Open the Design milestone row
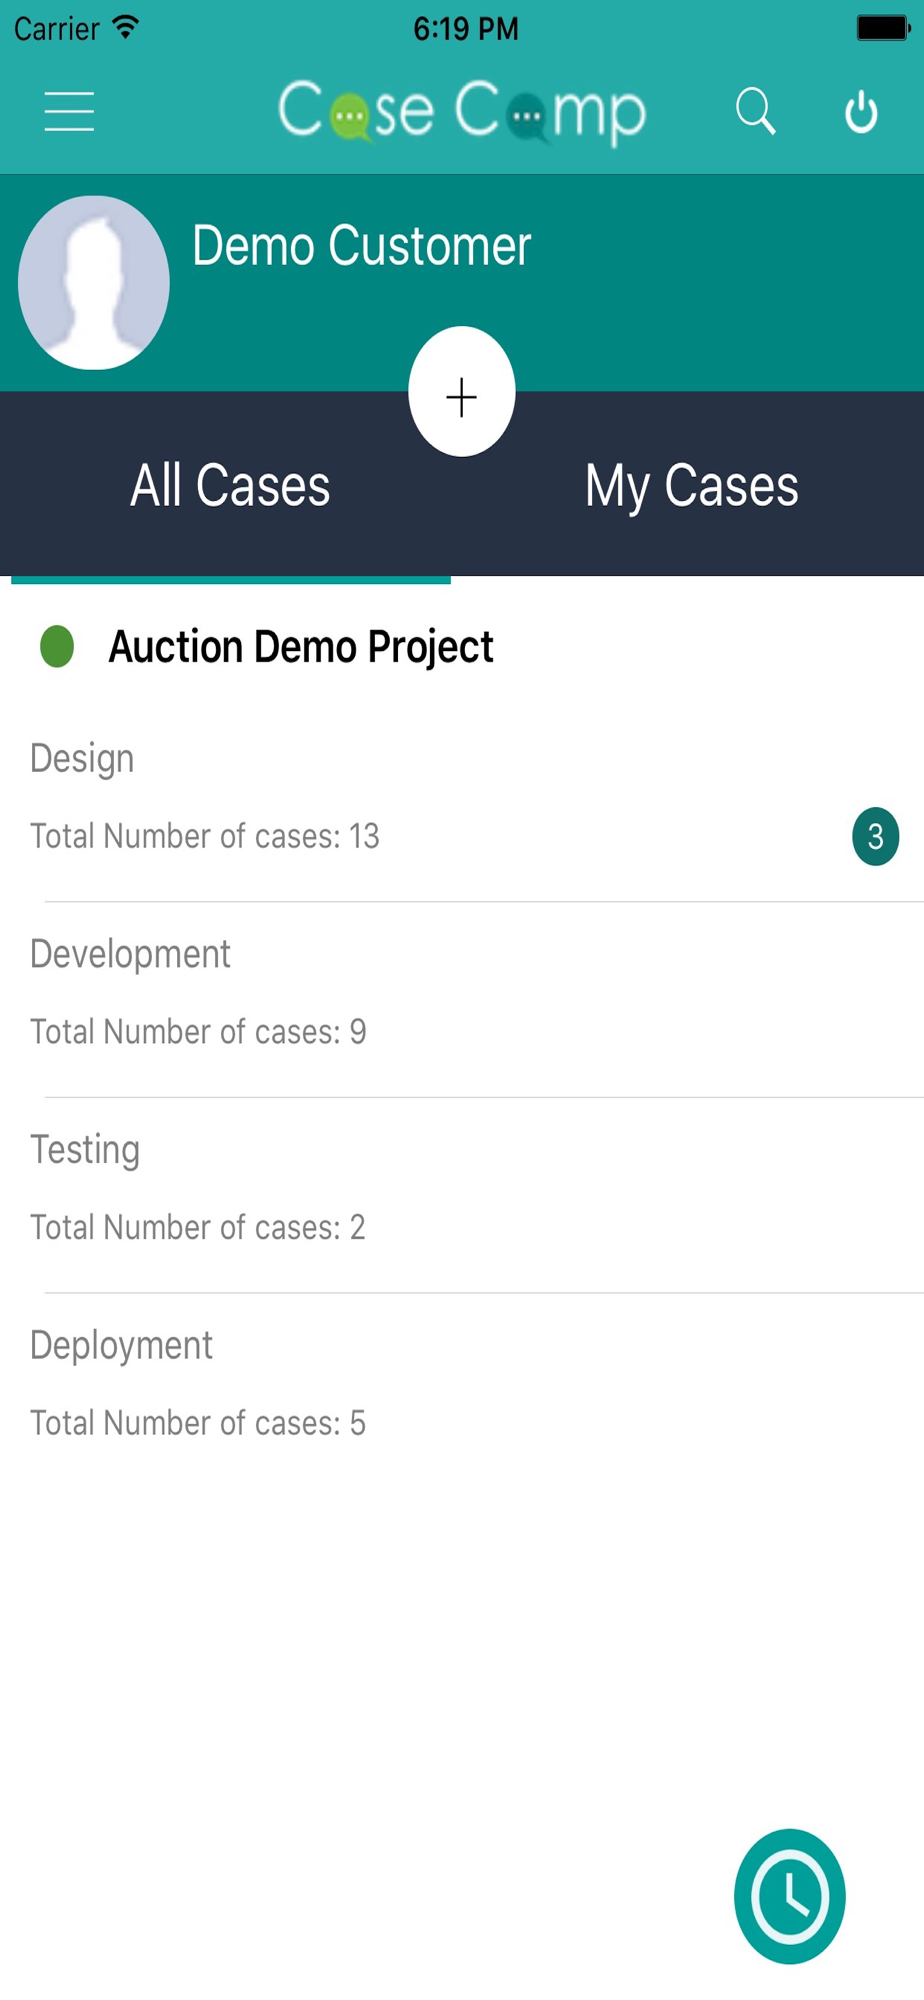This screenshot has height=2000, width=924. click(x=462, y=797)
